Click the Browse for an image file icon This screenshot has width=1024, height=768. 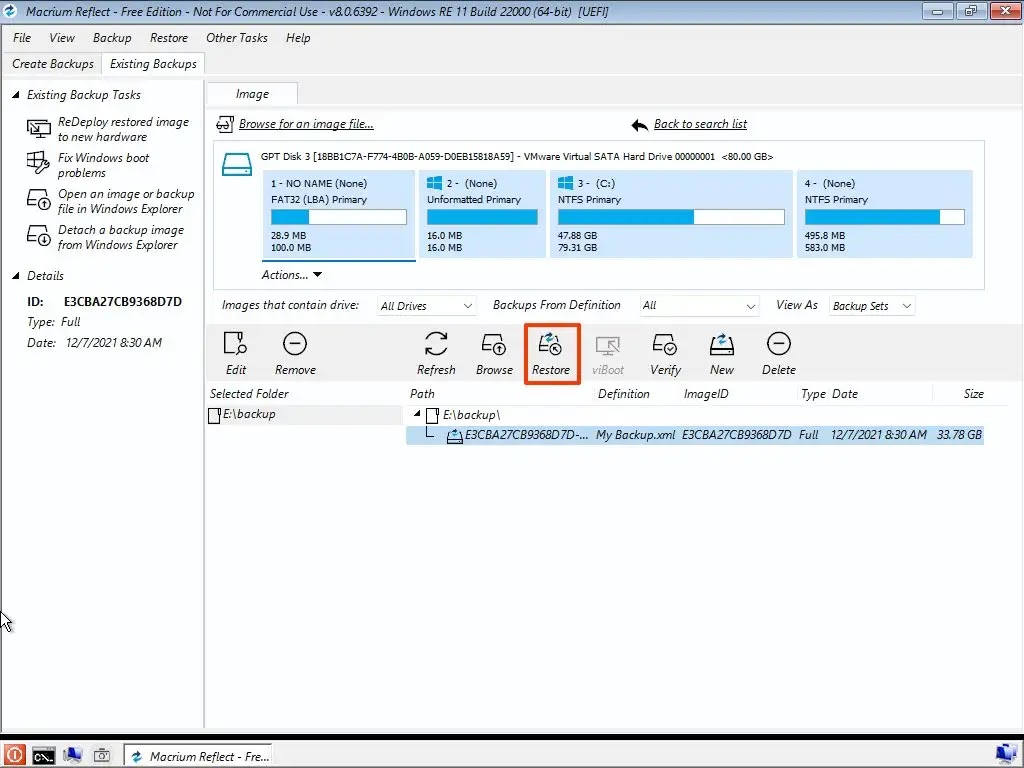point(225,124)
